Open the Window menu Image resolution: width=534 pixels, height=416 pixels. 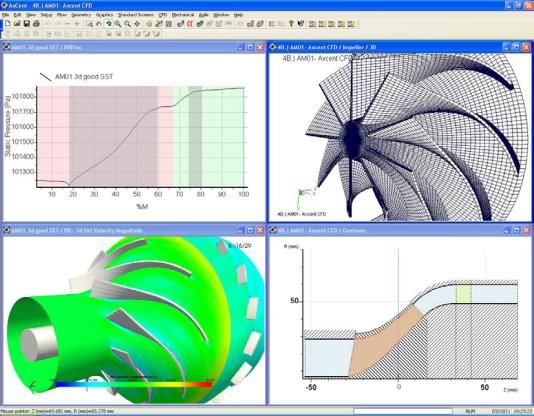click(x=221, y=15)
